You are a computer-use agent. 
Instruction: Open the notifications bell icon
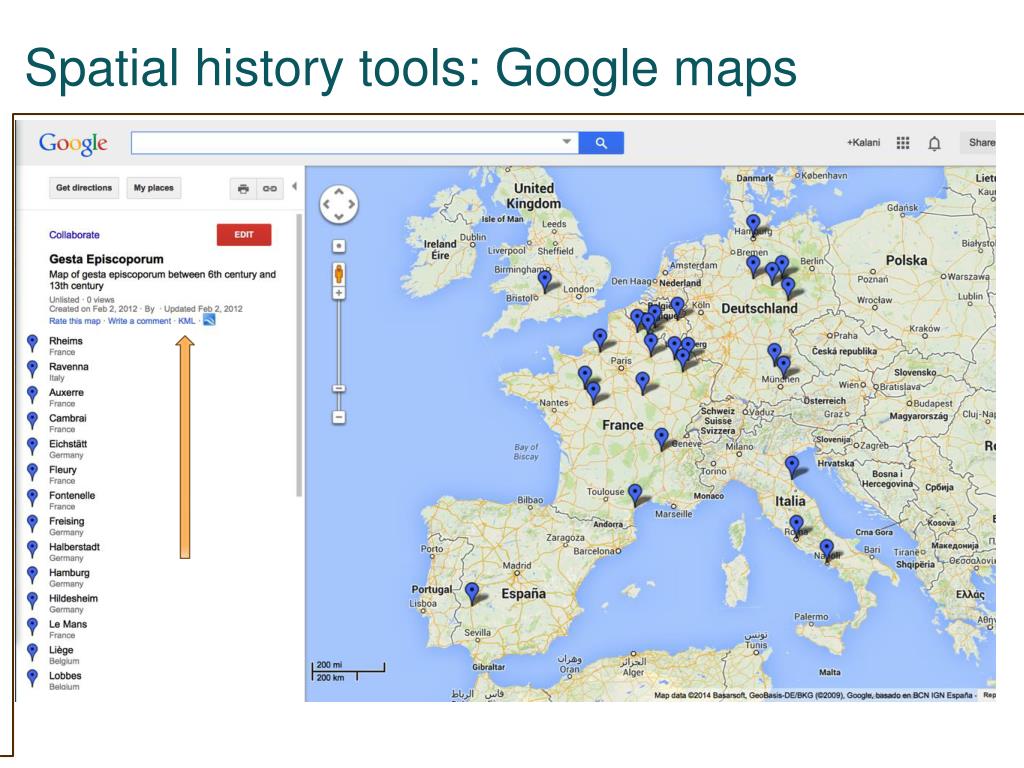click(935, 143)
